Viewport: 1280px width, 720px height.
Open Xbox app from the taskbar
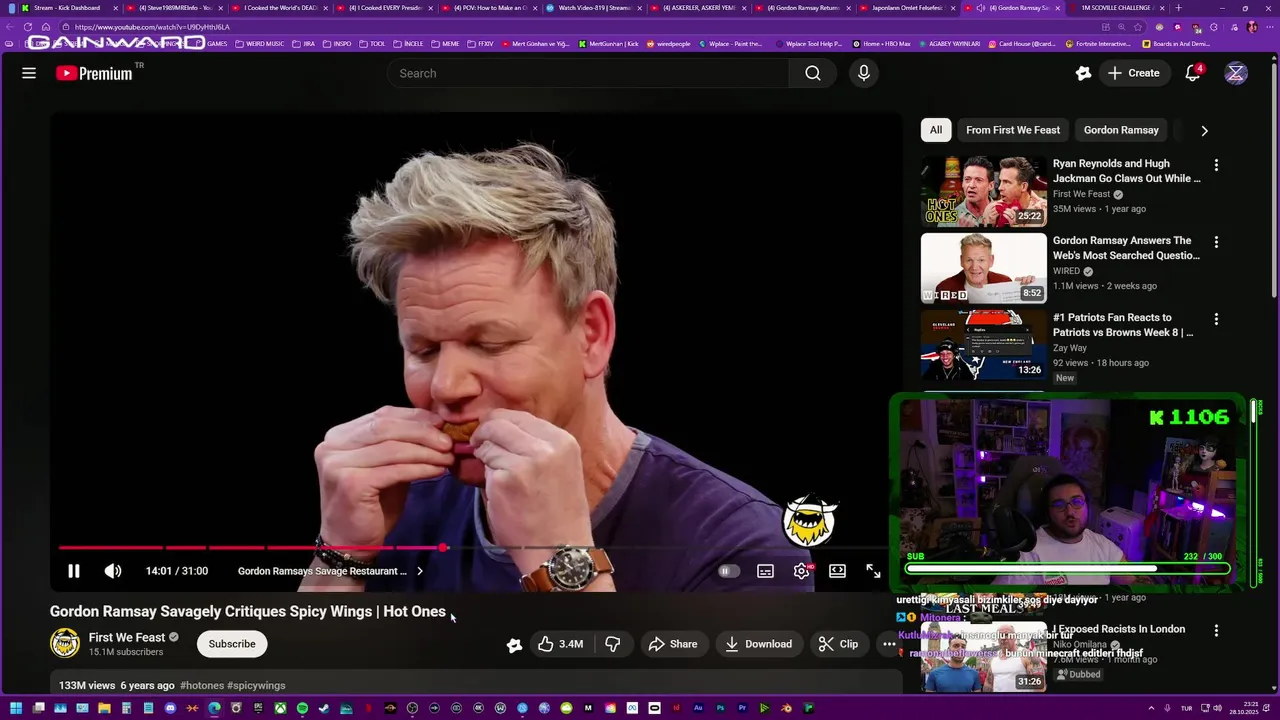click(280, 709)
